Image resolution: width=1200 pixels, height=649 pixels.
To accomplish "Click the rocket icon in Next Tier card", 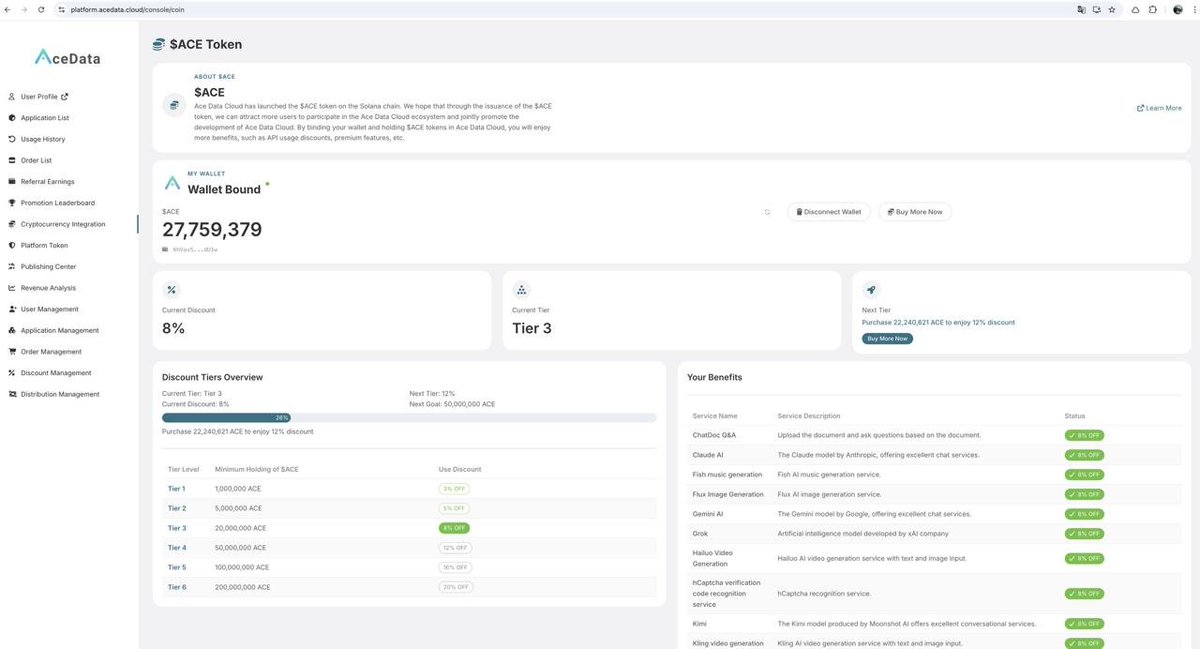I will click(871, 290).
